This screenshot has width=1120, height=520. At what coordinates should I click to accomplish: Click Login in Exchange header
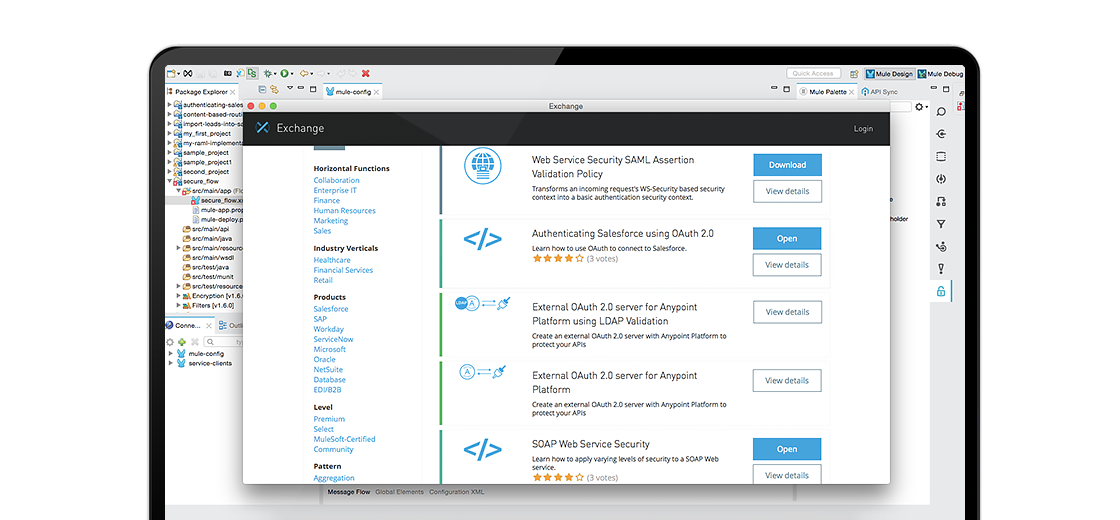[x=863, y=129]
